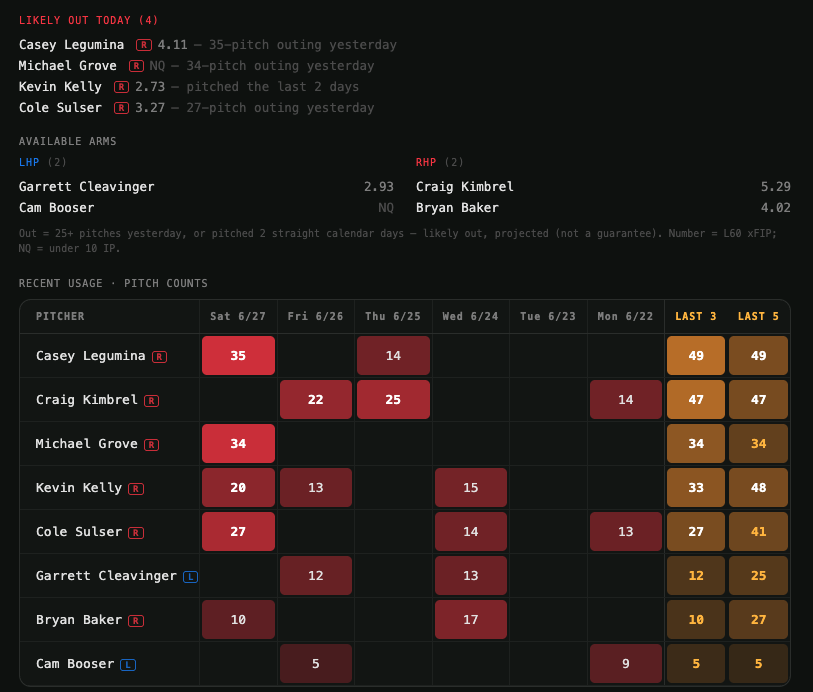The image size is (813, 692).
Task: Click the R handedness badge in Bryan Baker table row
Action: click(136, 621)
